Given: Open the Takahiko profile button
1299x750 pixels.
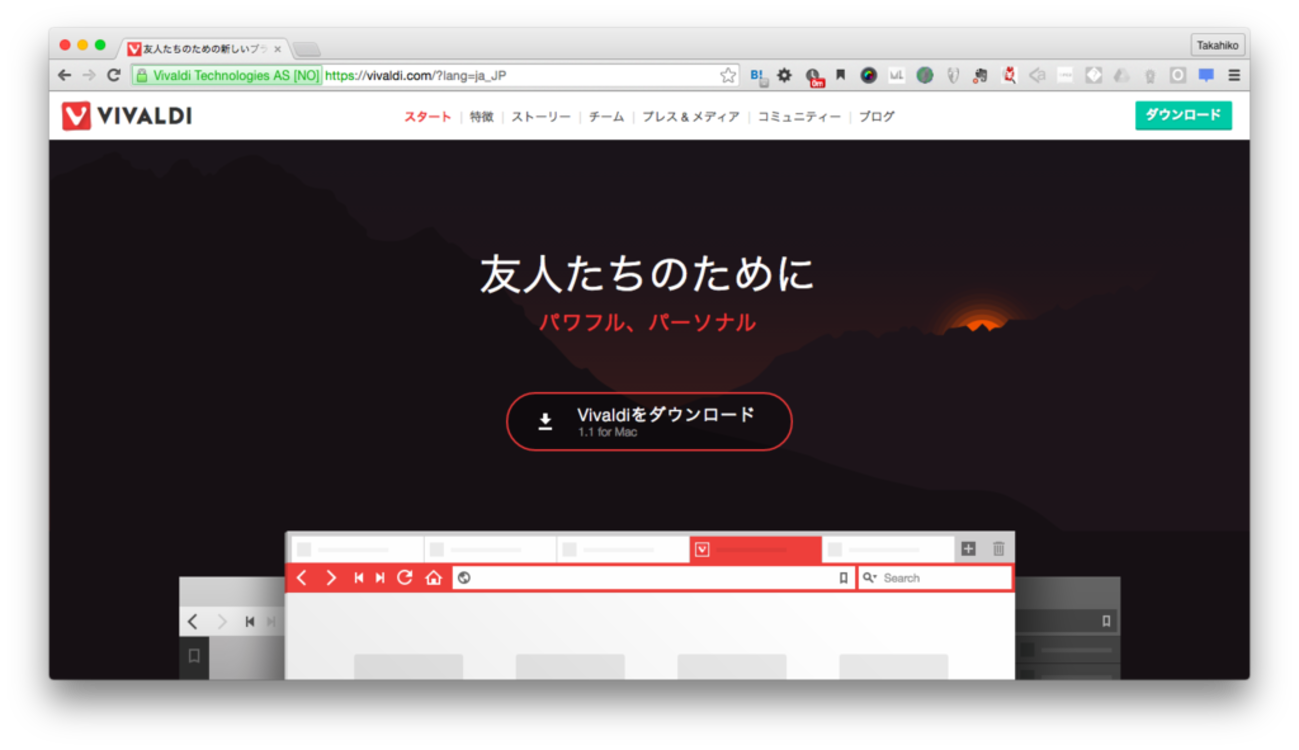Looking at the screenshot, I should 1217,45.
